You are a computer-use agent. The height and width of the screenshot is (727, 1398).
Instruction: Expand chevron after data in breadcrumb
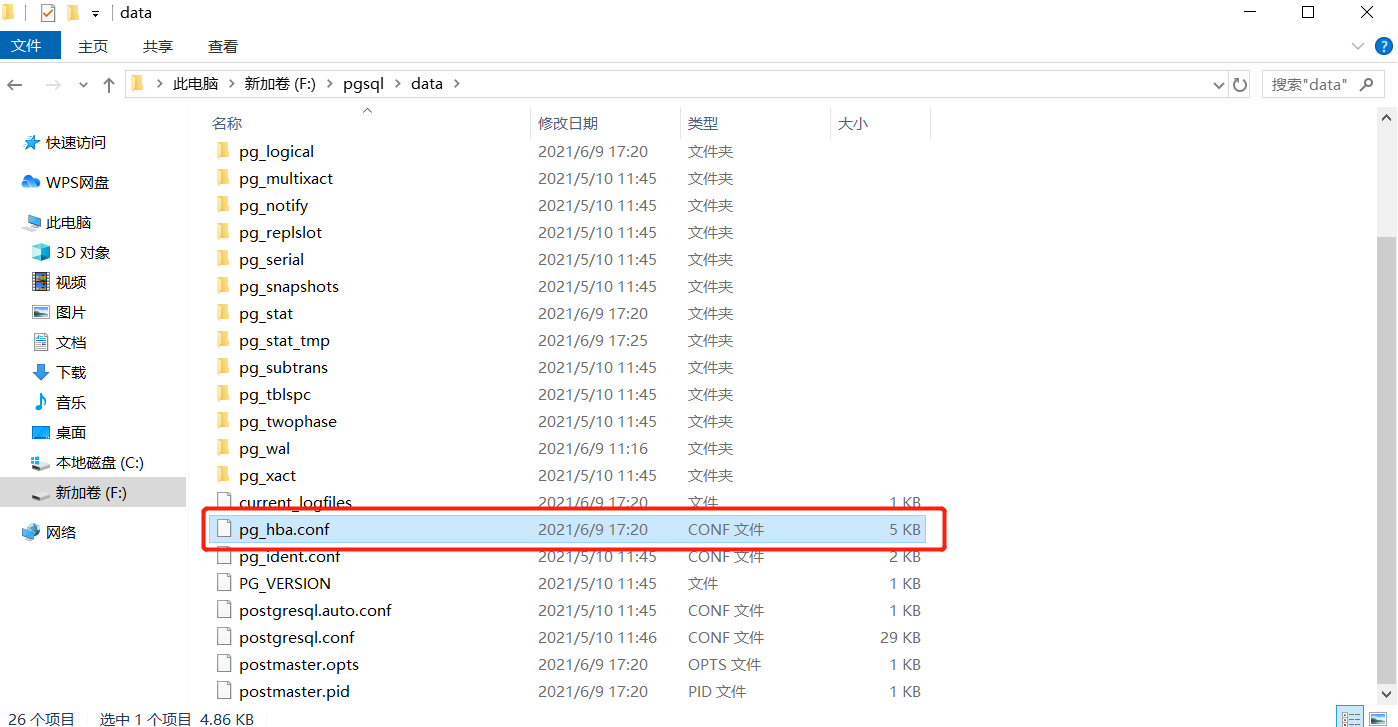click(x=457, y=84)
